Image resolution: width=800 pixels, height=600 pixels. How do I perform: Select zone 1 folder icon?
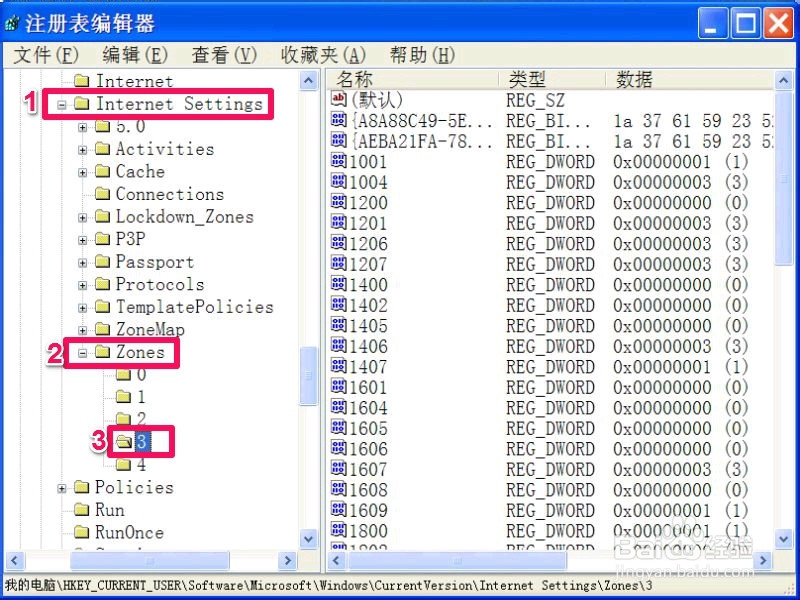(123, 396)
